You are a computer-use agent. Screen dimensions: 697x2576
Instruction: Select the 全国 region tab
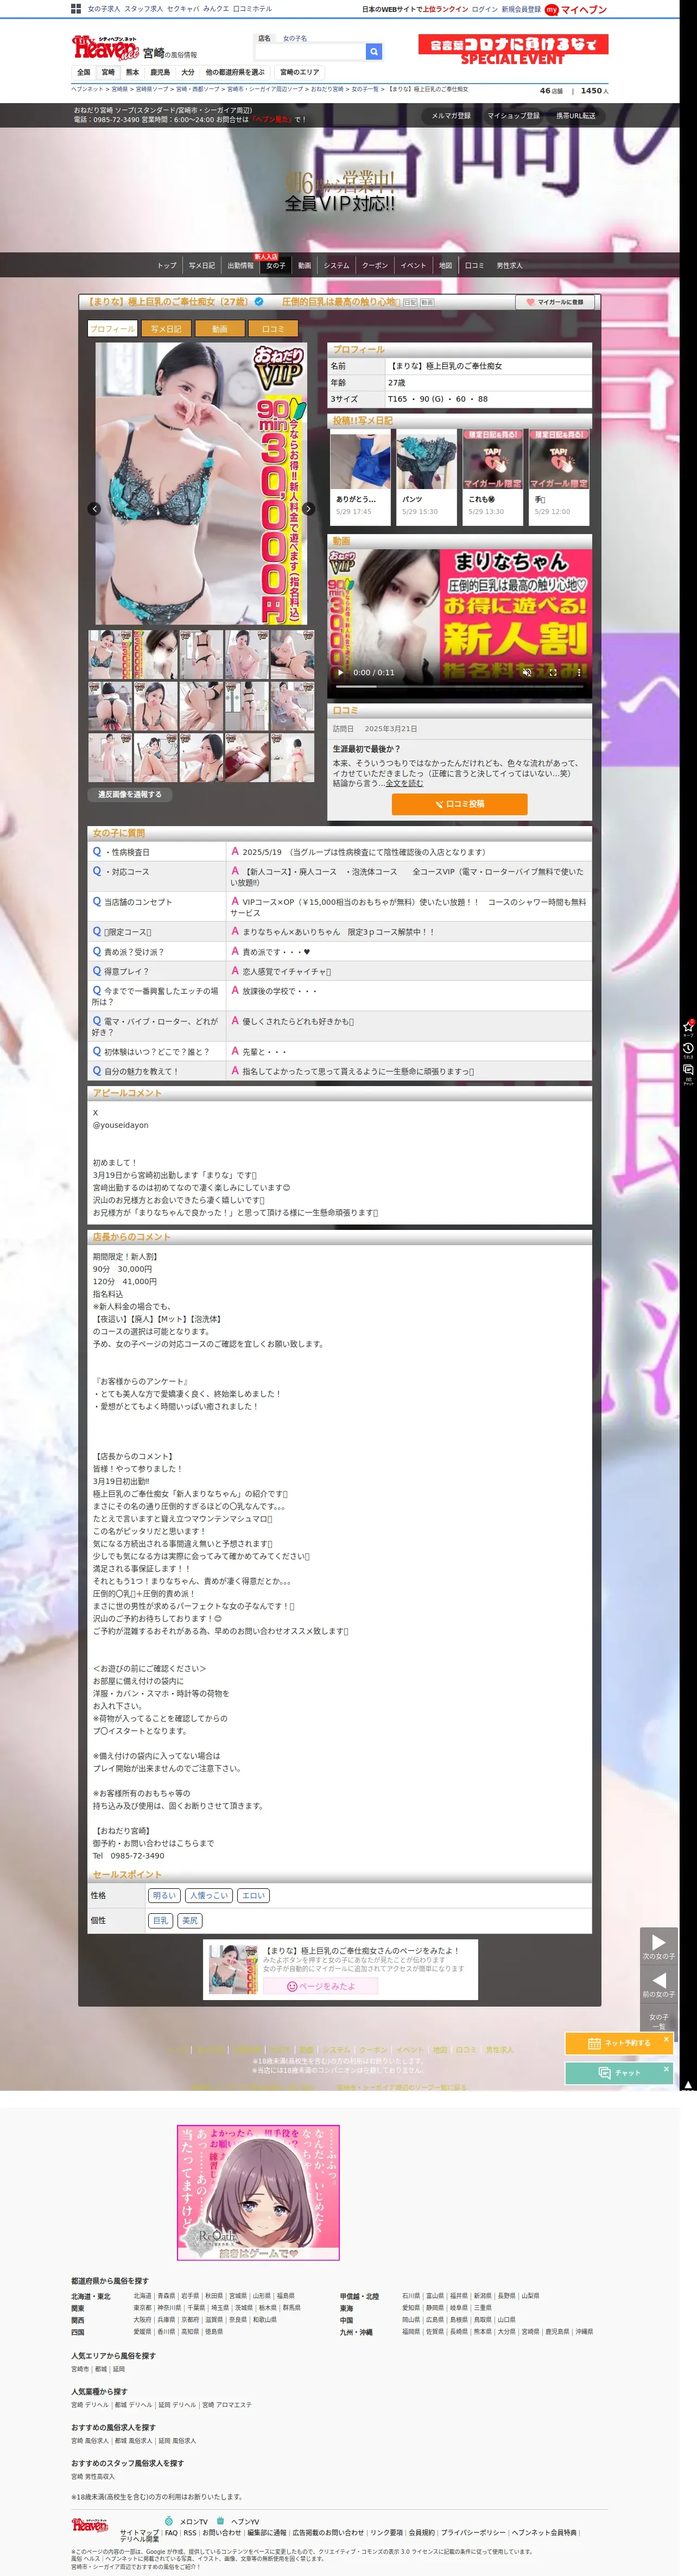(x=84, y=72)
